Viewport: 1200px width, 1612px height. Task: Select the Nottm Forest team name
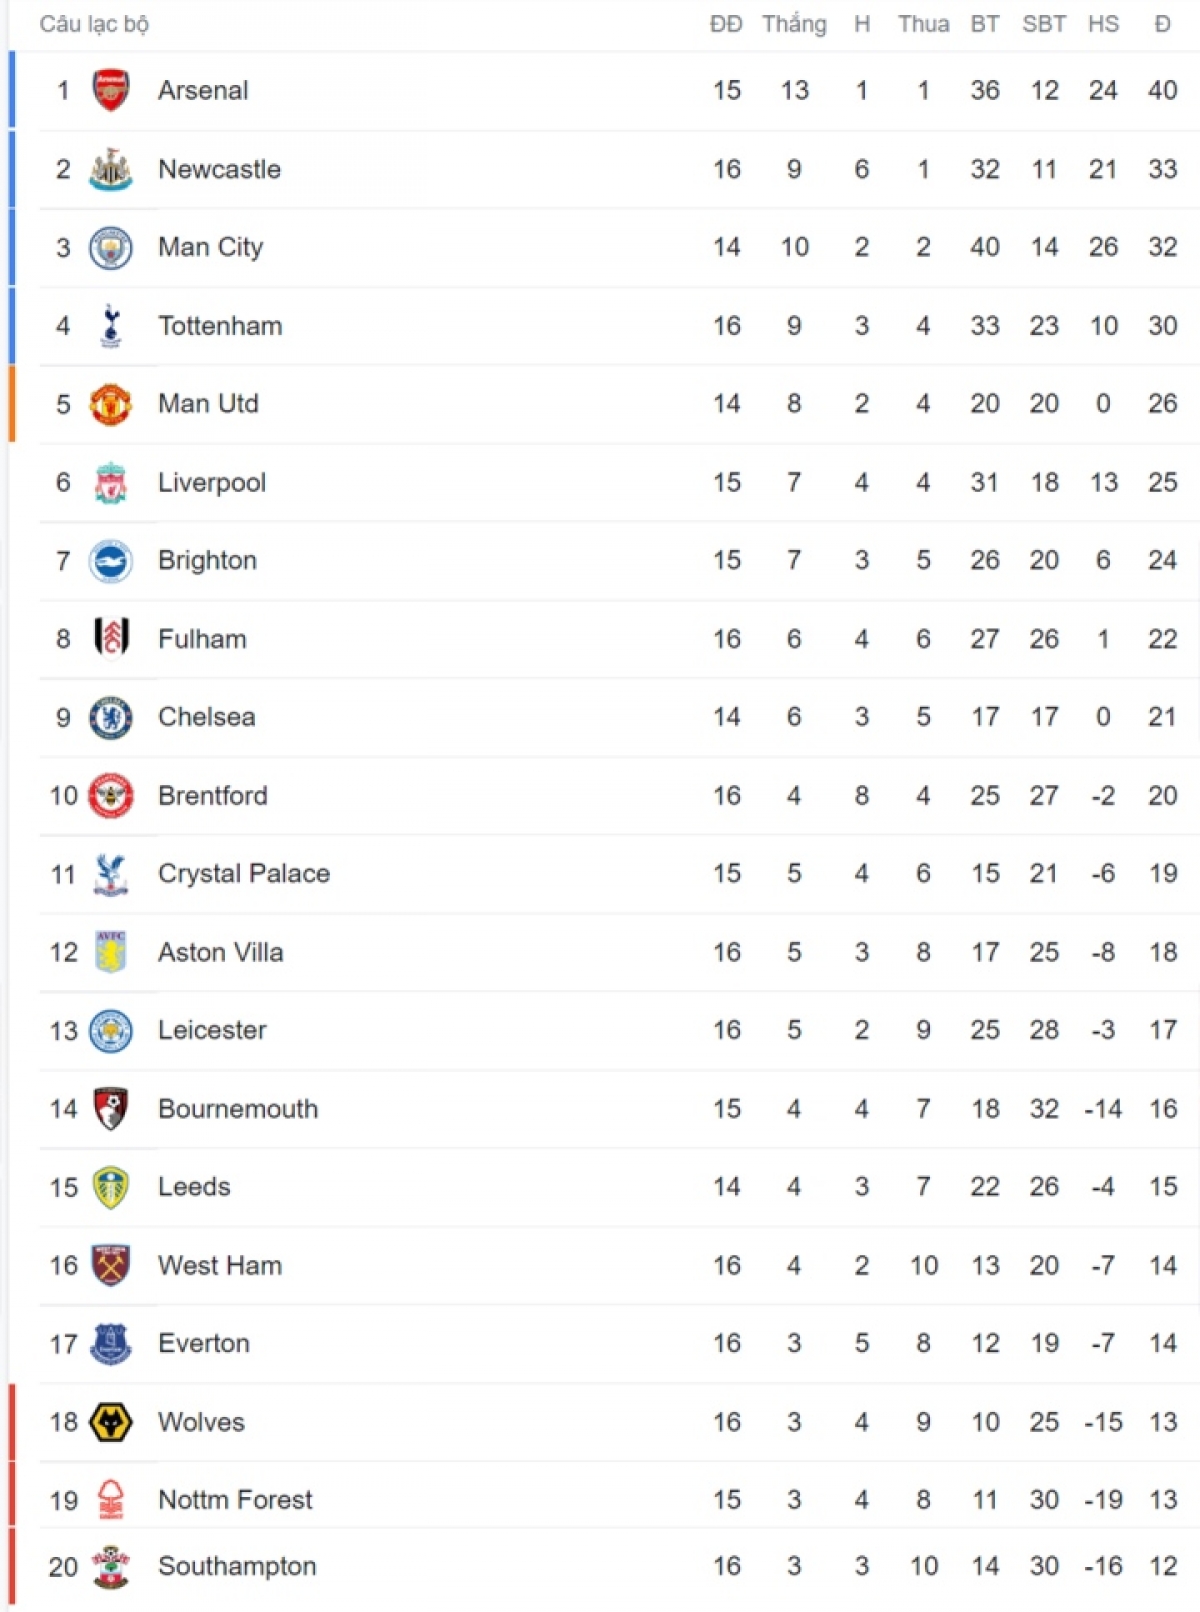coord(235,1500)
